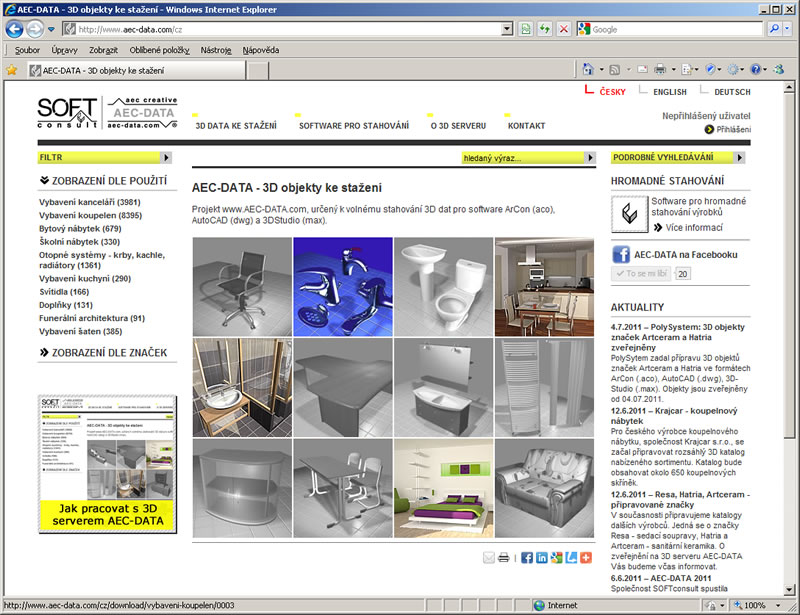Click the green bedroom thumbnail image
The height and width of the screenshot is (615, 800).
[443, 489]
